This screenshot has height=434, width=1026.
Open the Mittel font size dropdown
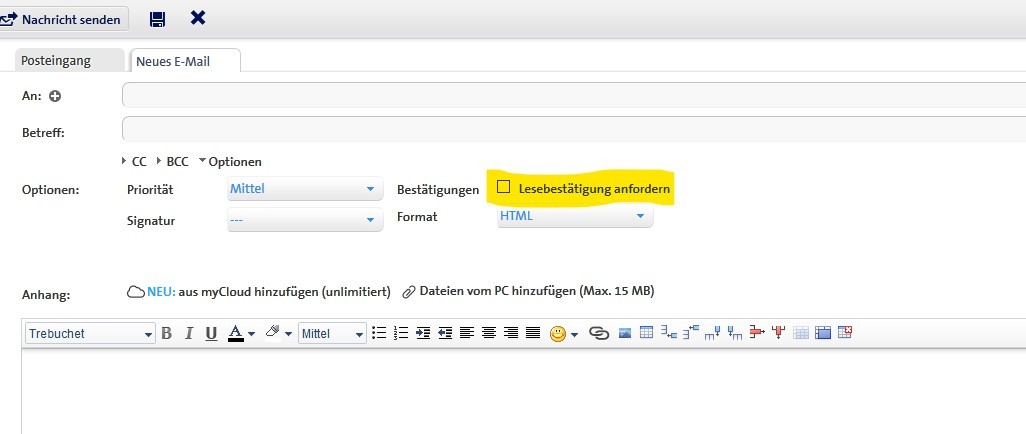pos(332,333)
